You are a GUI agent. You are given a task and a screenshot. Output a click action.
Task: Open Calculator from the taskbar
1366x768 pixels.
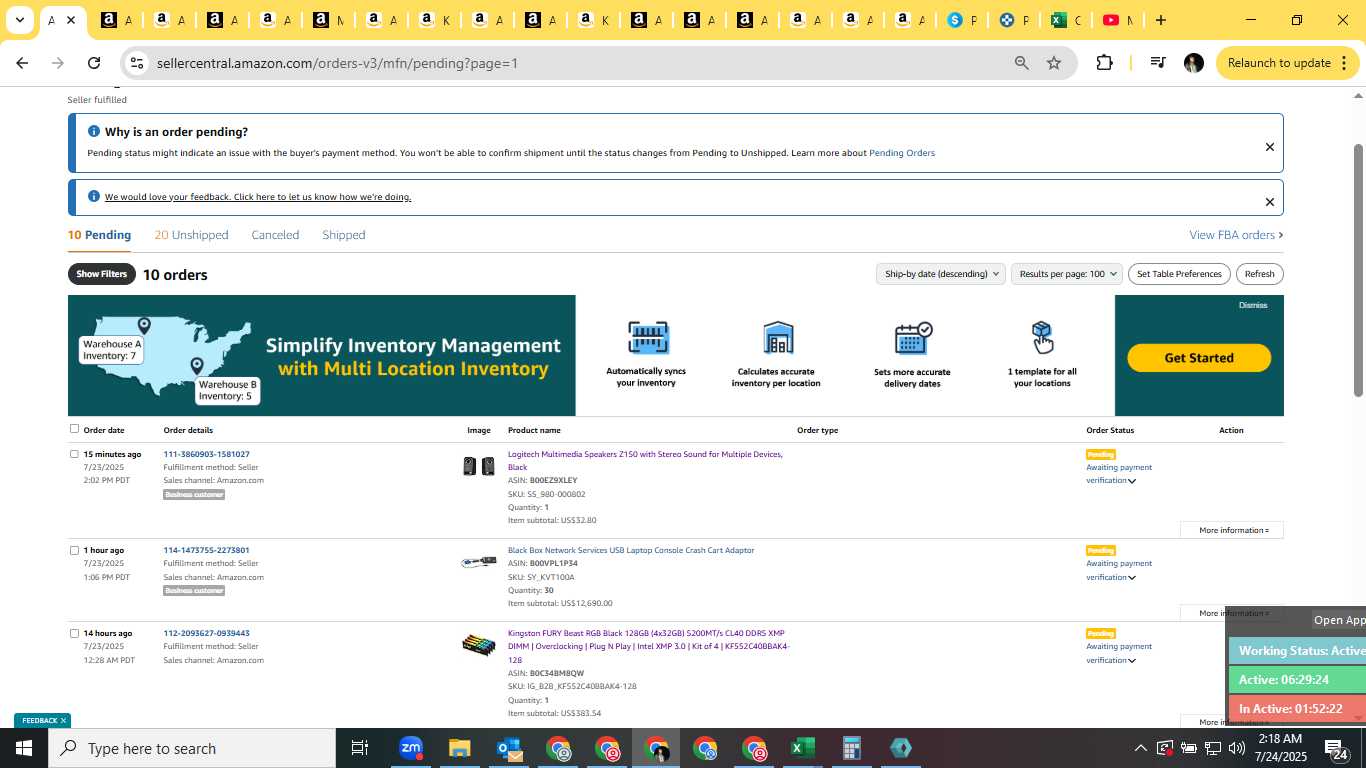(851, 748)
